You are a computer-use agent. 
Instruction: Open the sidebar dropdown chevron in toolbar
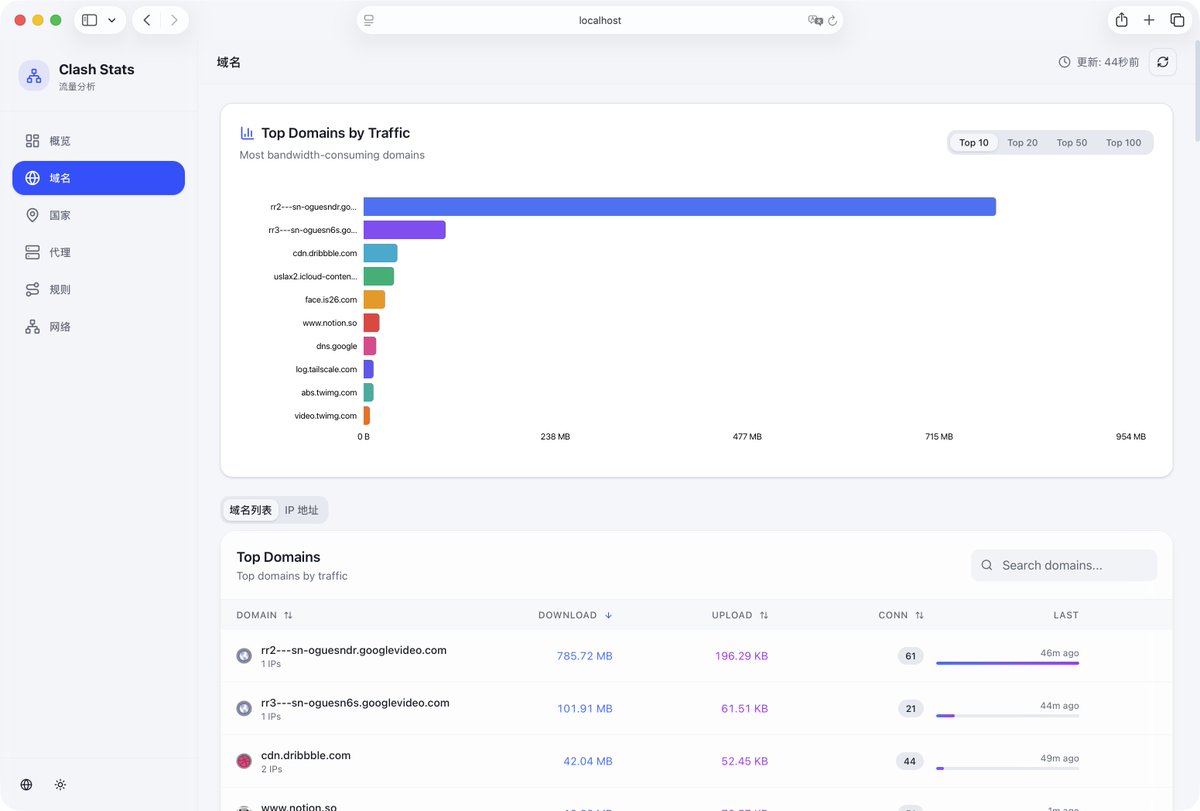pos(111,20)
